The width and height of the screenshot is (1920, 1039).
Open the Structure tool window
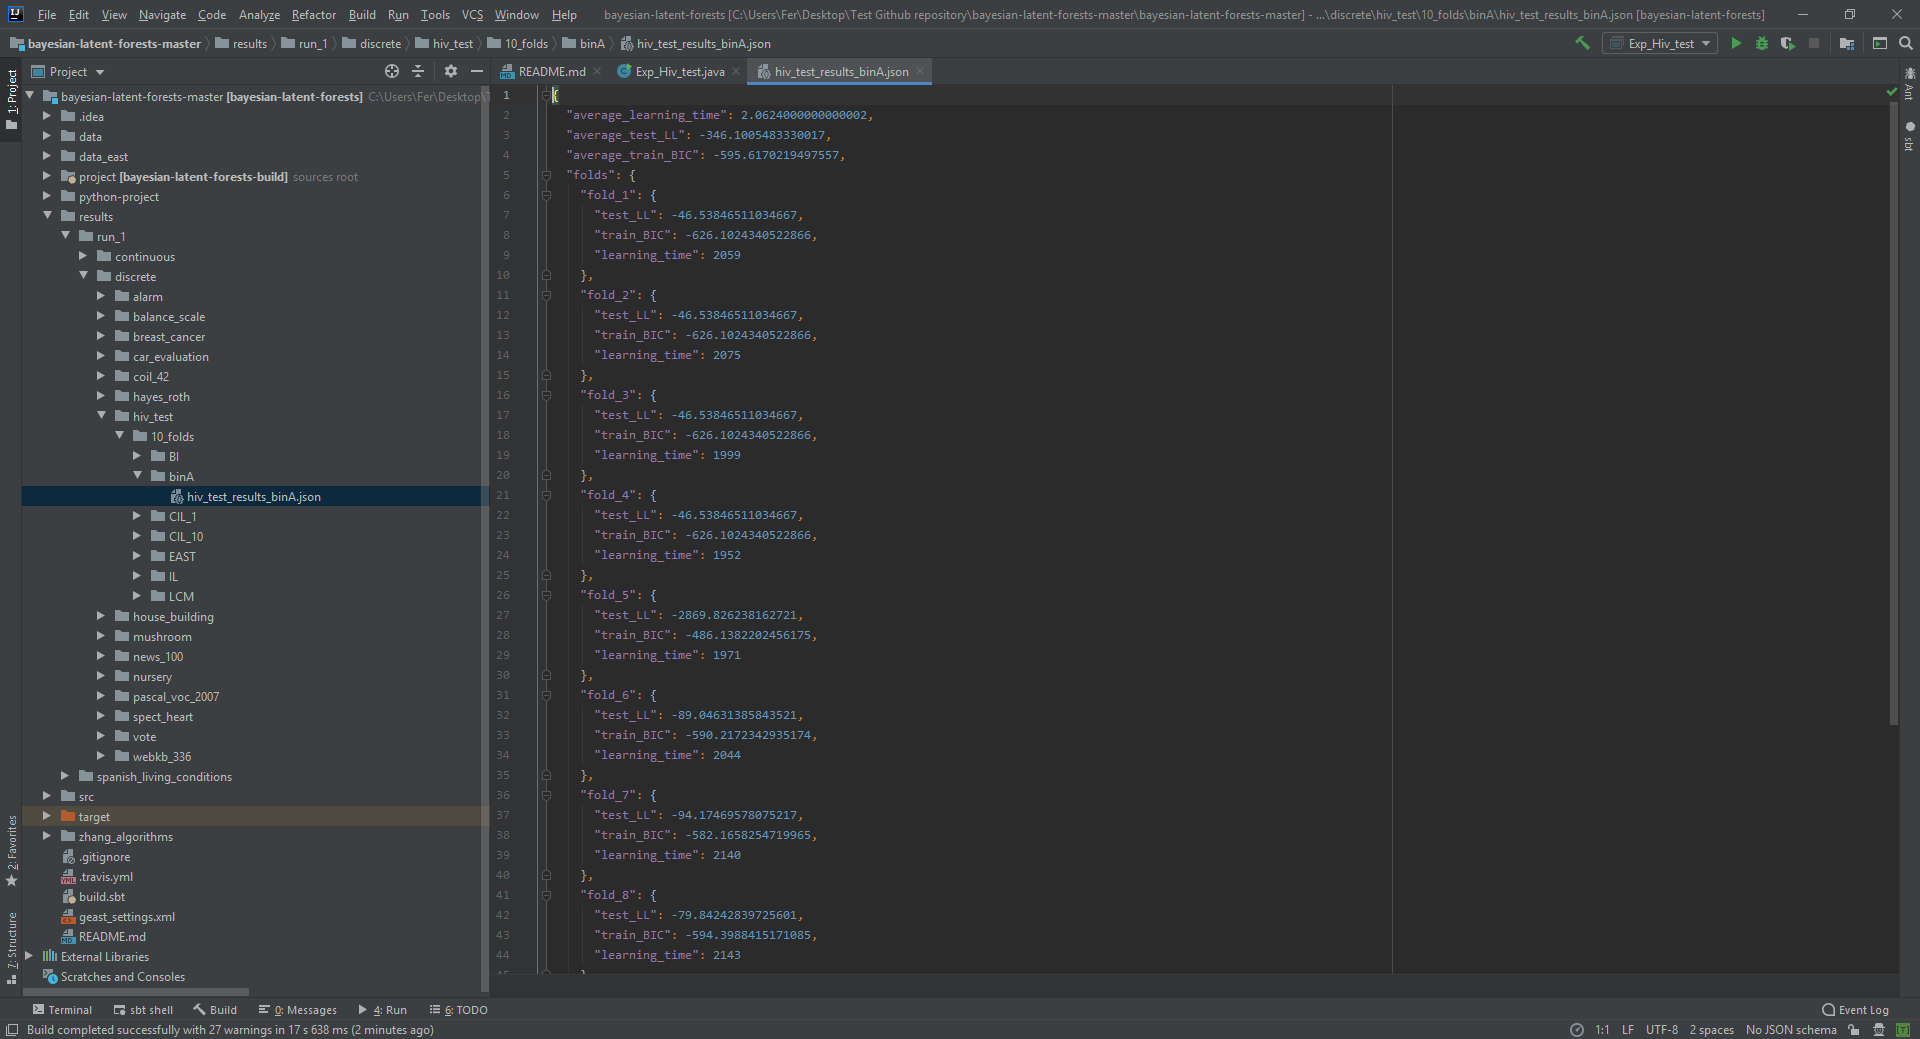(11, 947)
